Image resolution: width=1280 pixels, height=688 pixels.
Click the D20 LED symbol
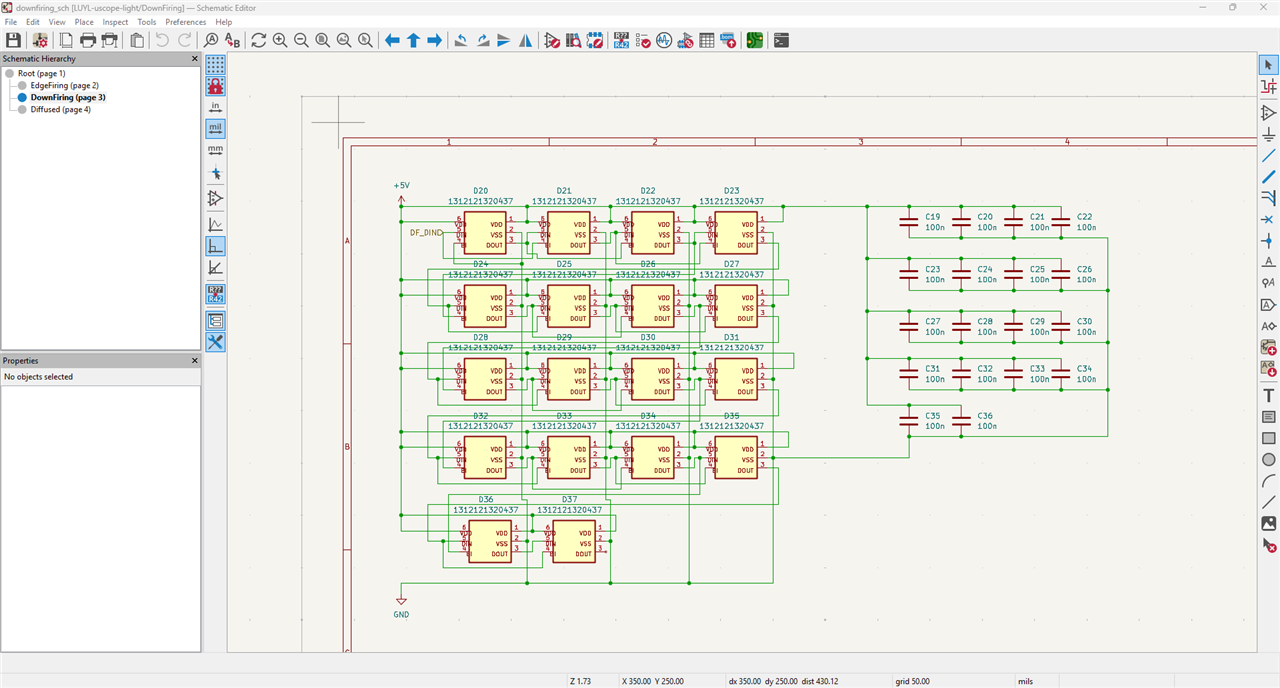(x=484, y=232)
